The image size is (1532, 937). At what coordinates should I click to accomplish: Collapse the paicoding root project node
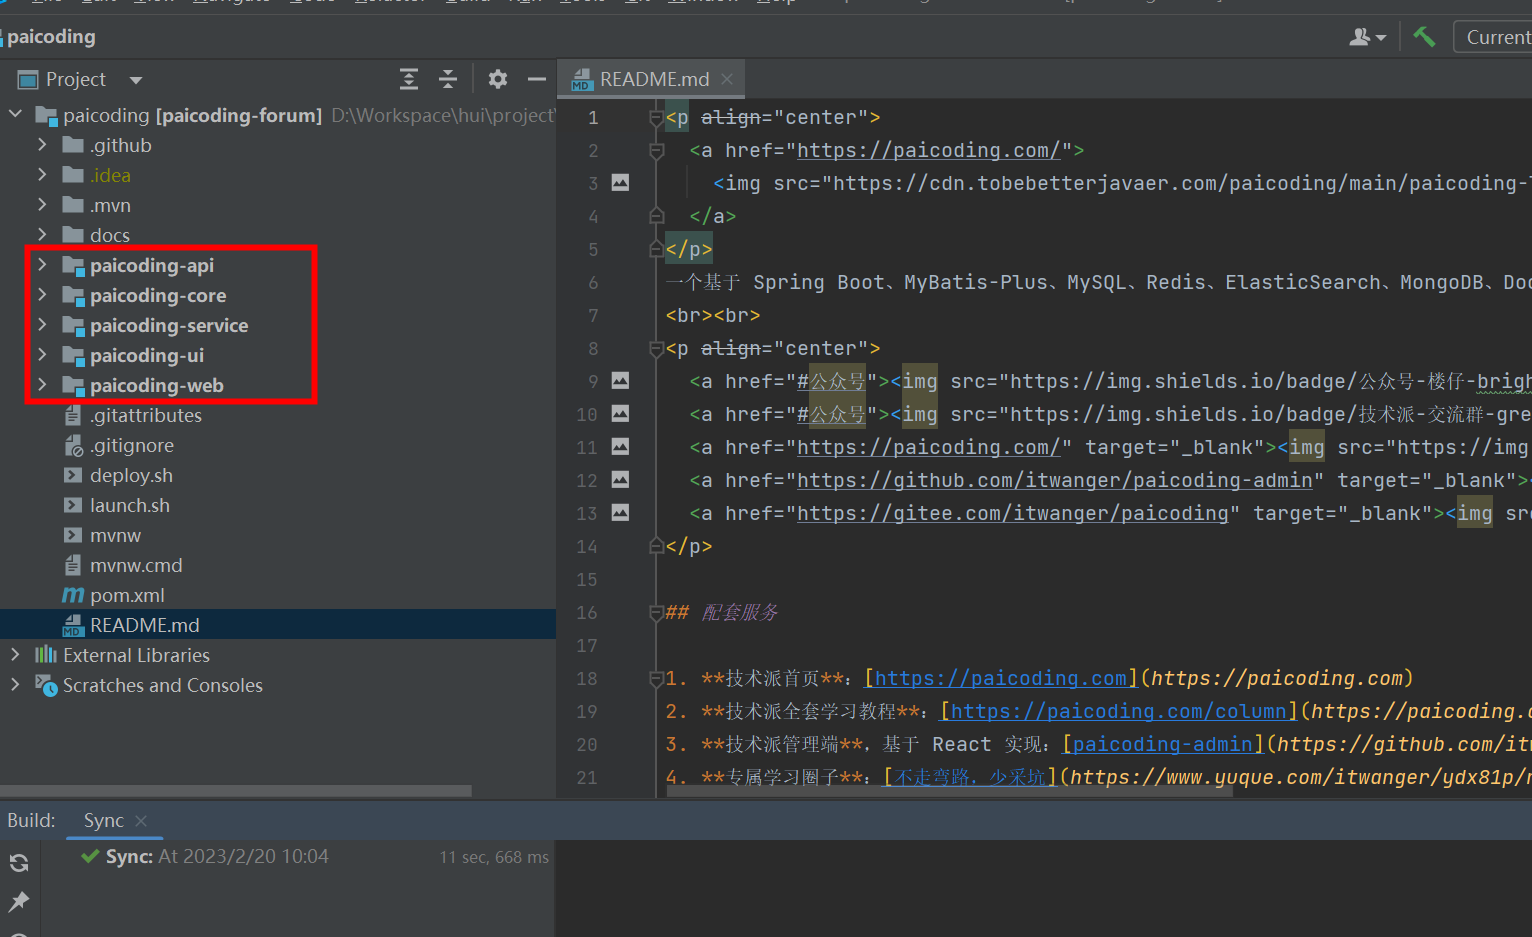(15, 115)
